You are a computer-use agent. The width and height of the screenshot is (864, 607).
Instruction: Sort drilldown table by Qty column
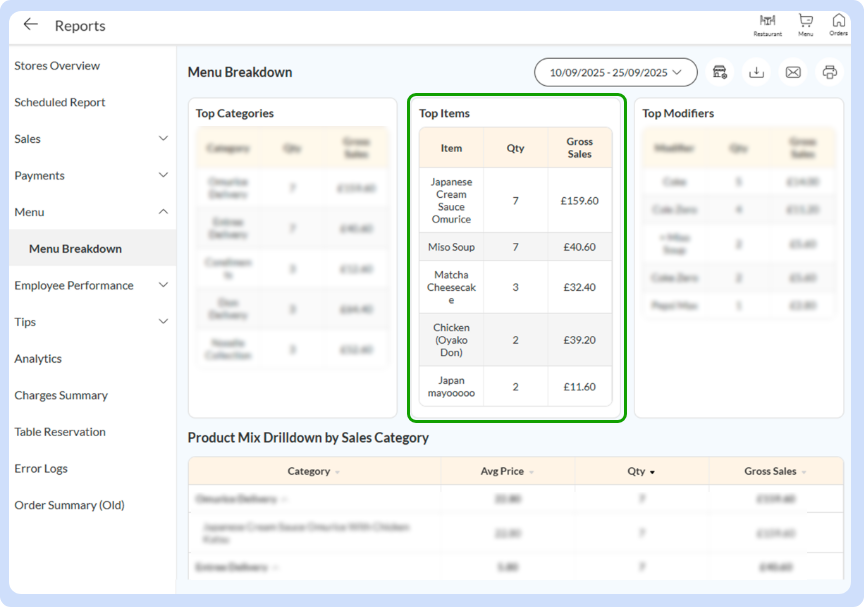coord(641,471)
